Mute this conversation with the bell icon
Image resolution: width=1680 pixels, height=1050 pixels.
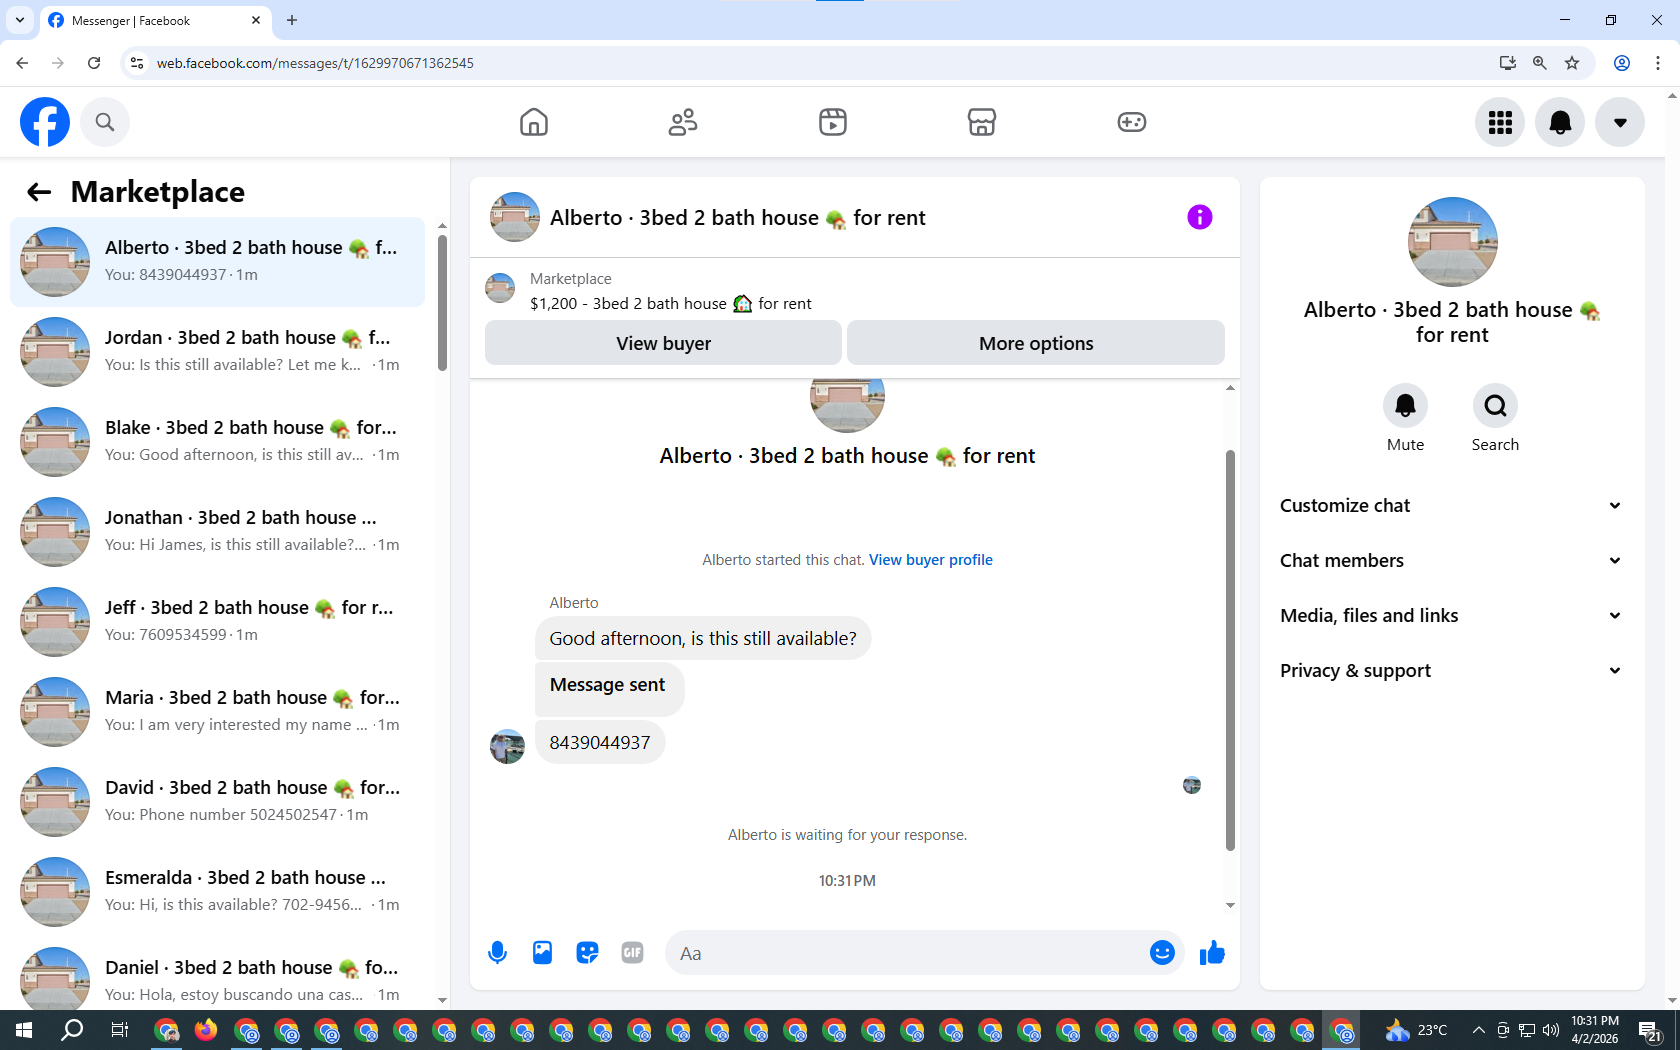[1405, 405]
